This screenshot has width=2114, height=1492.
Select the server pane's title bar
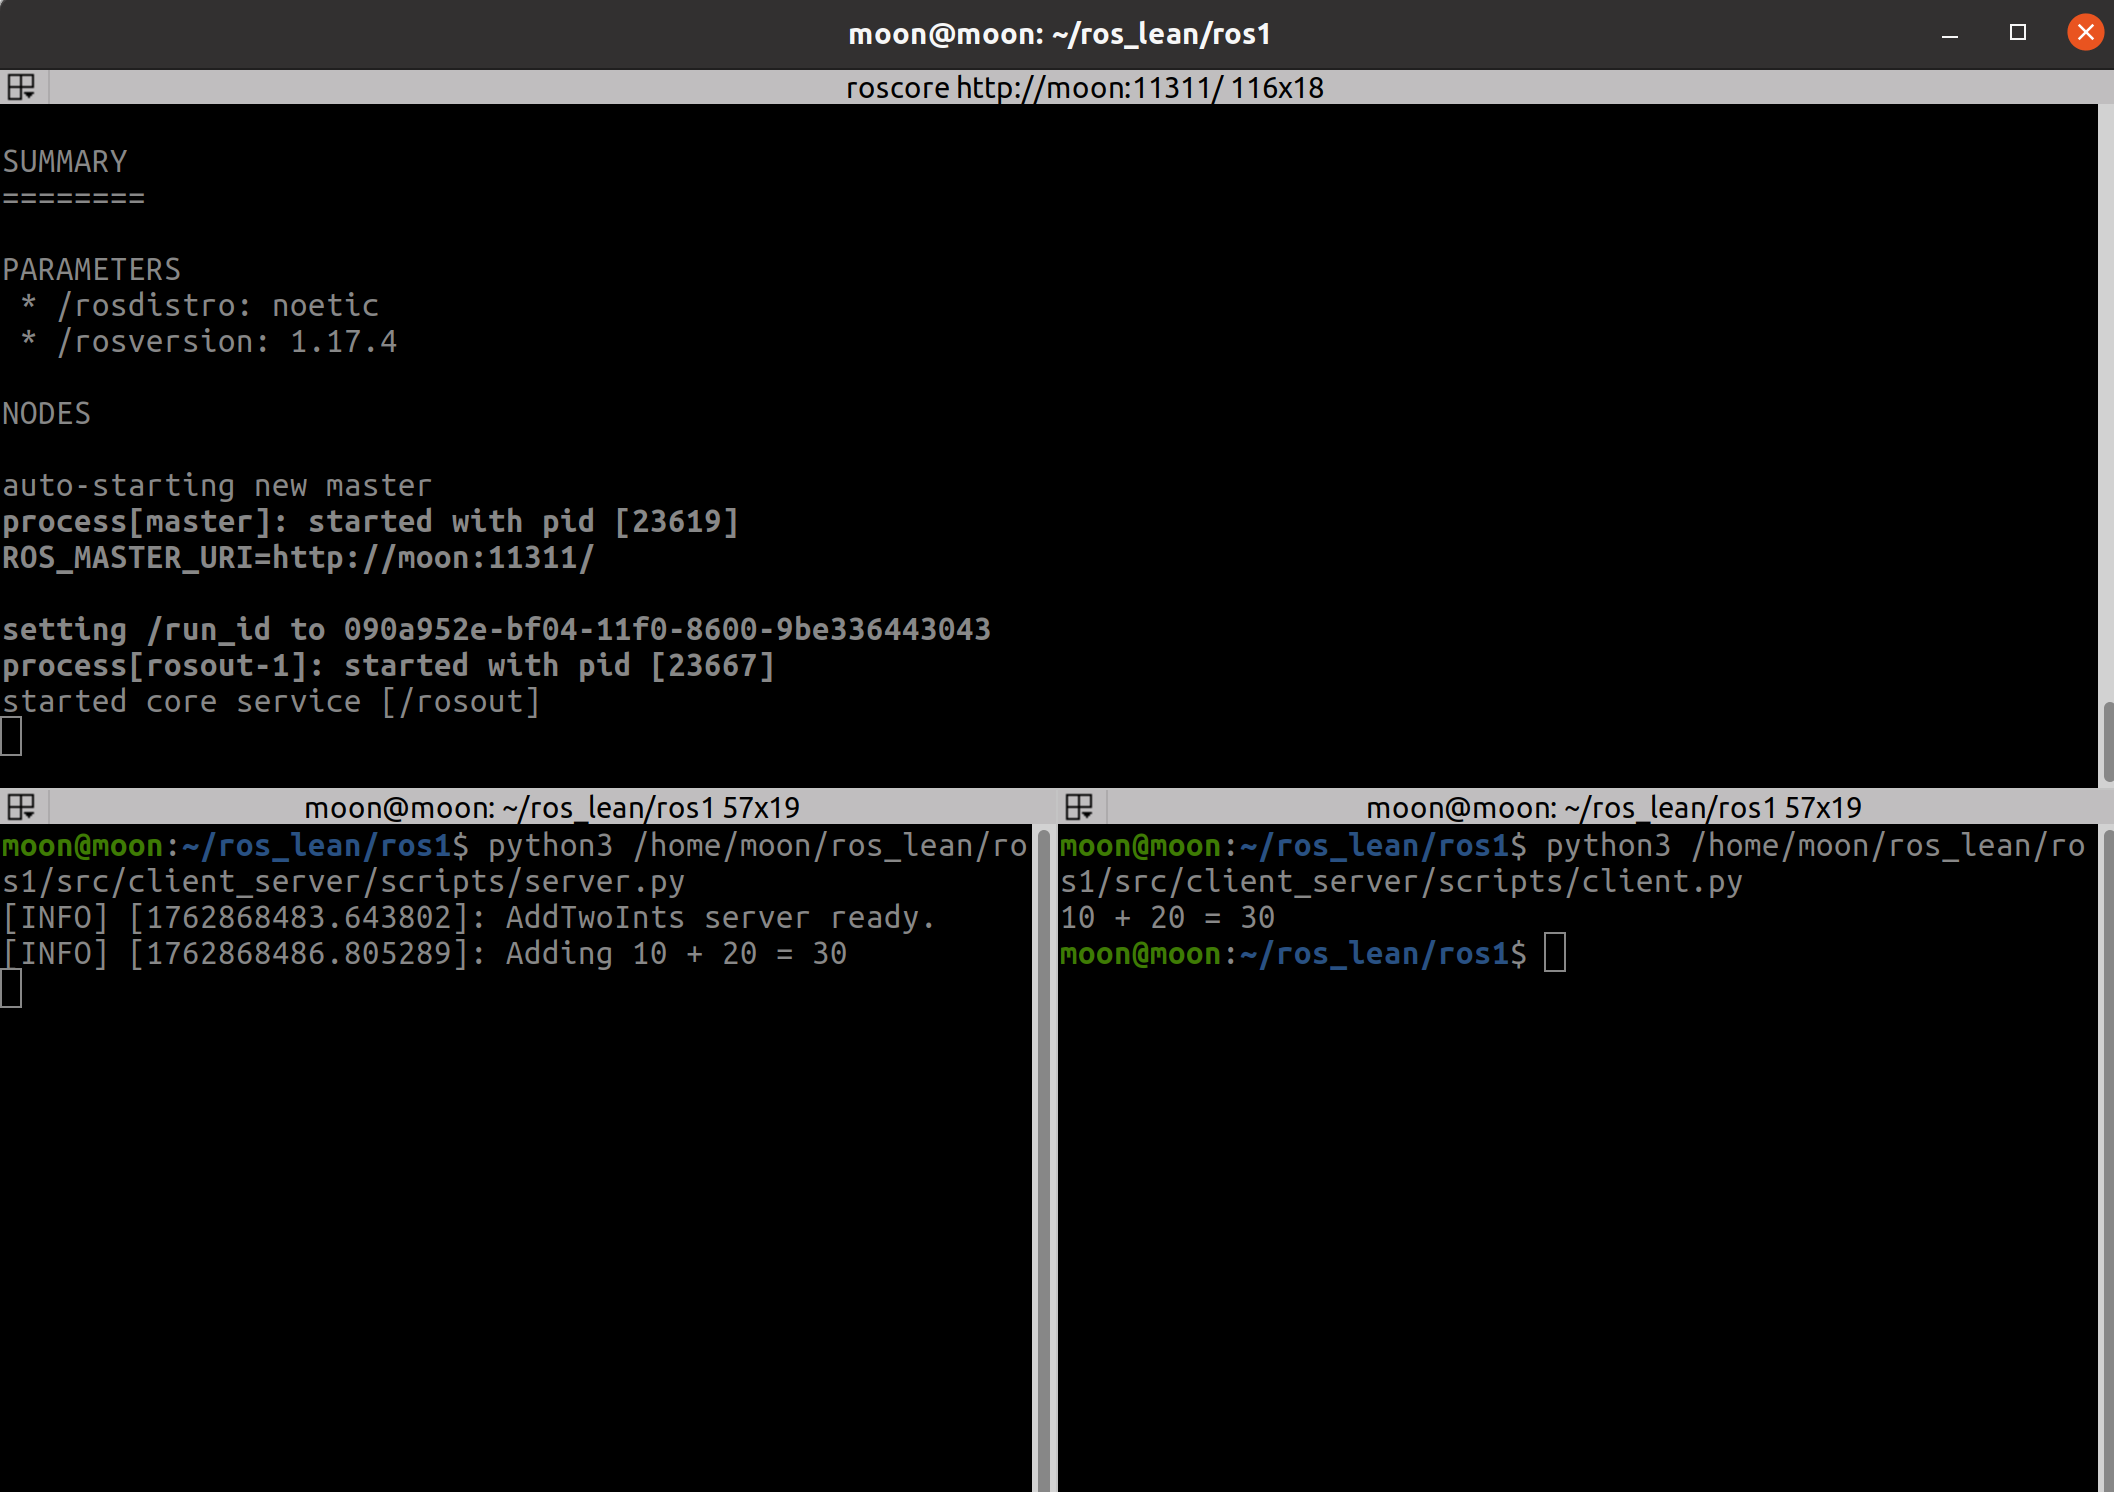tap(551, 807)
